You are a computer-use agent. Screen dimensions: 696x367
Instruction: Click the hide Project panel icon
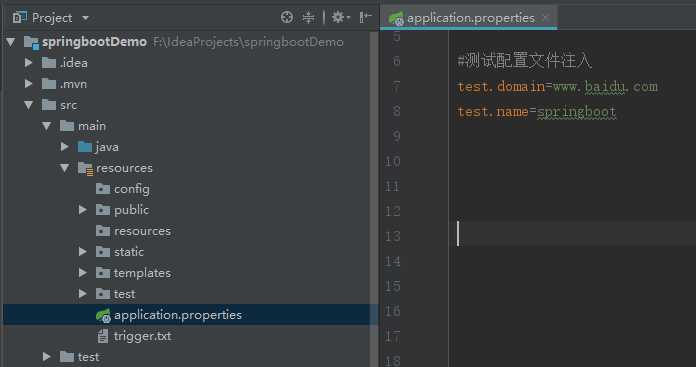coord(365,17)
